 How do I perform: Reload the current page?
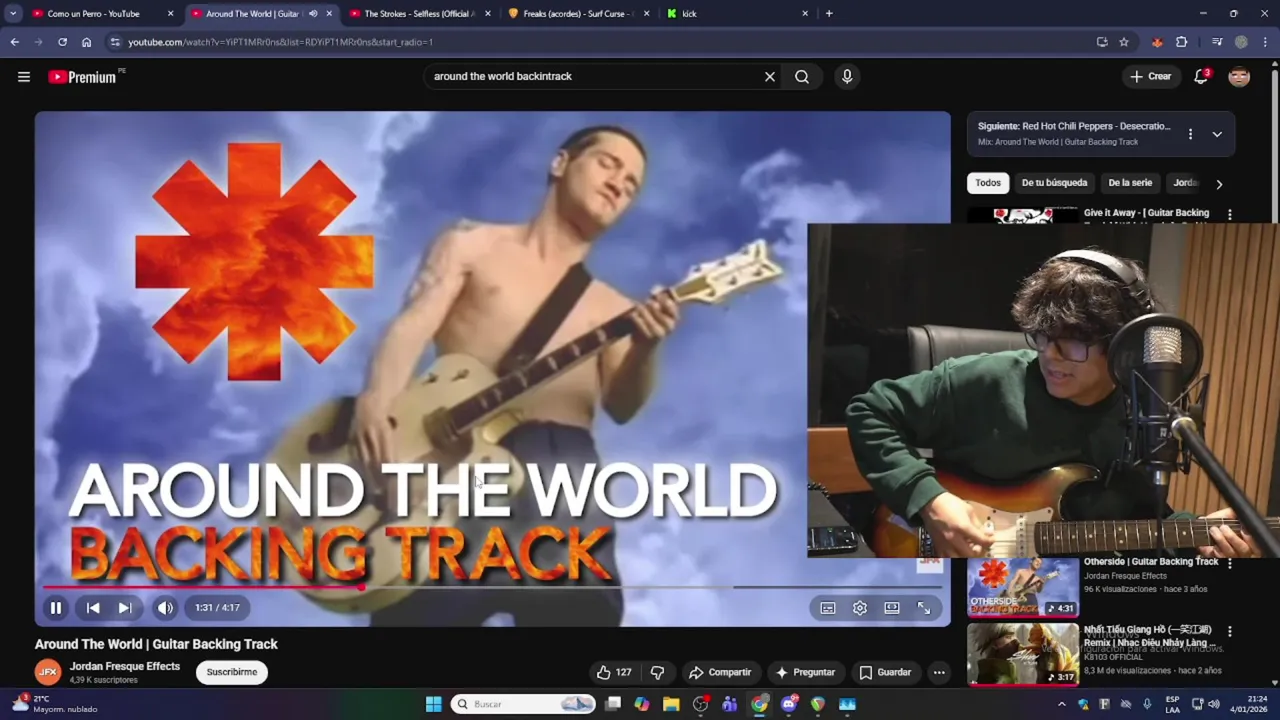(62, 42)
